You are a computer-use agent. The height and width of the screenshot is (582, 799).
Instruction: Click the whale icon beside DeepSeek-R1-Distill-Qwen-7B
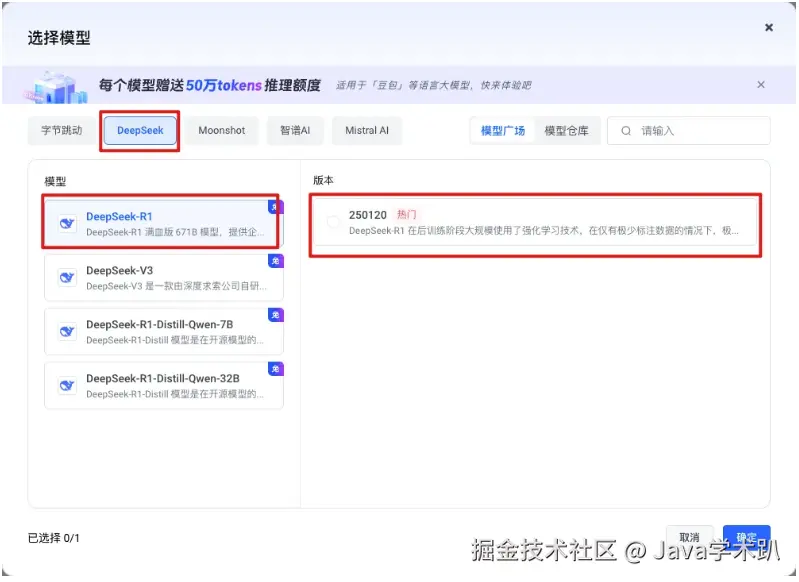[67, 332]
